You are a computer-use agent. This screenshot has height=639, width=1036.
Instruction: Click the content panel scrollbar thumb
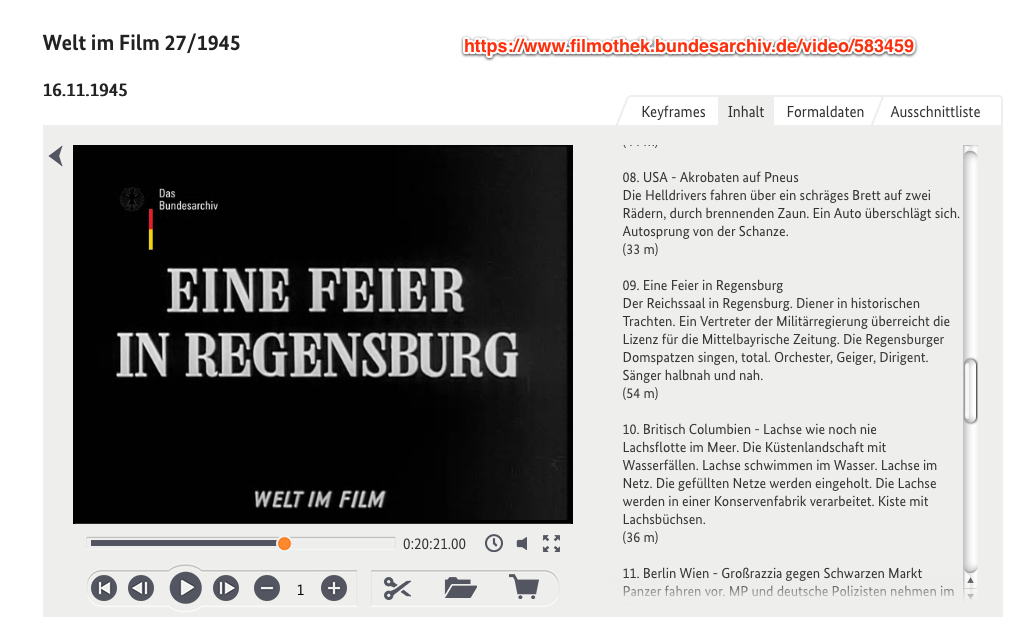pos(970,390)
